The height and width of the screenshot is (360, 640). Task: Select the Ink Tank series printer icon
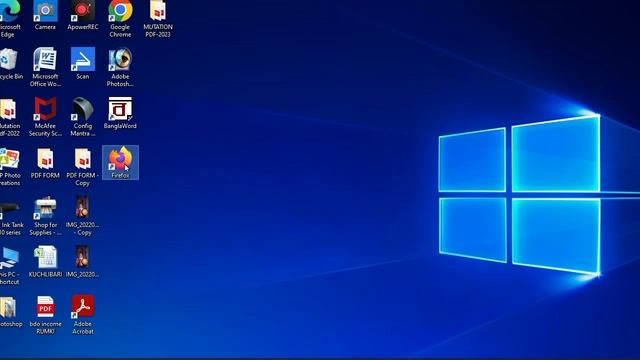tap(11, 216)
